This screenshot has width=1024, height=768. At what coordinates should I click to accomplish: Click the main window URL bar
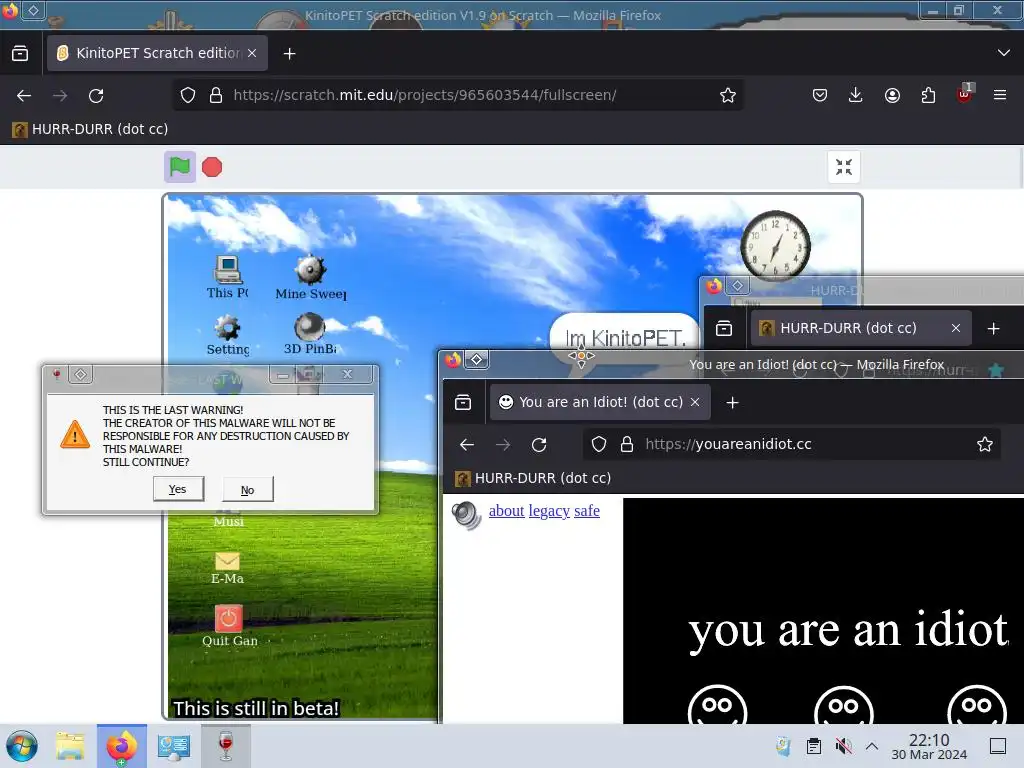pyautogui.click(x=457, y=95)
